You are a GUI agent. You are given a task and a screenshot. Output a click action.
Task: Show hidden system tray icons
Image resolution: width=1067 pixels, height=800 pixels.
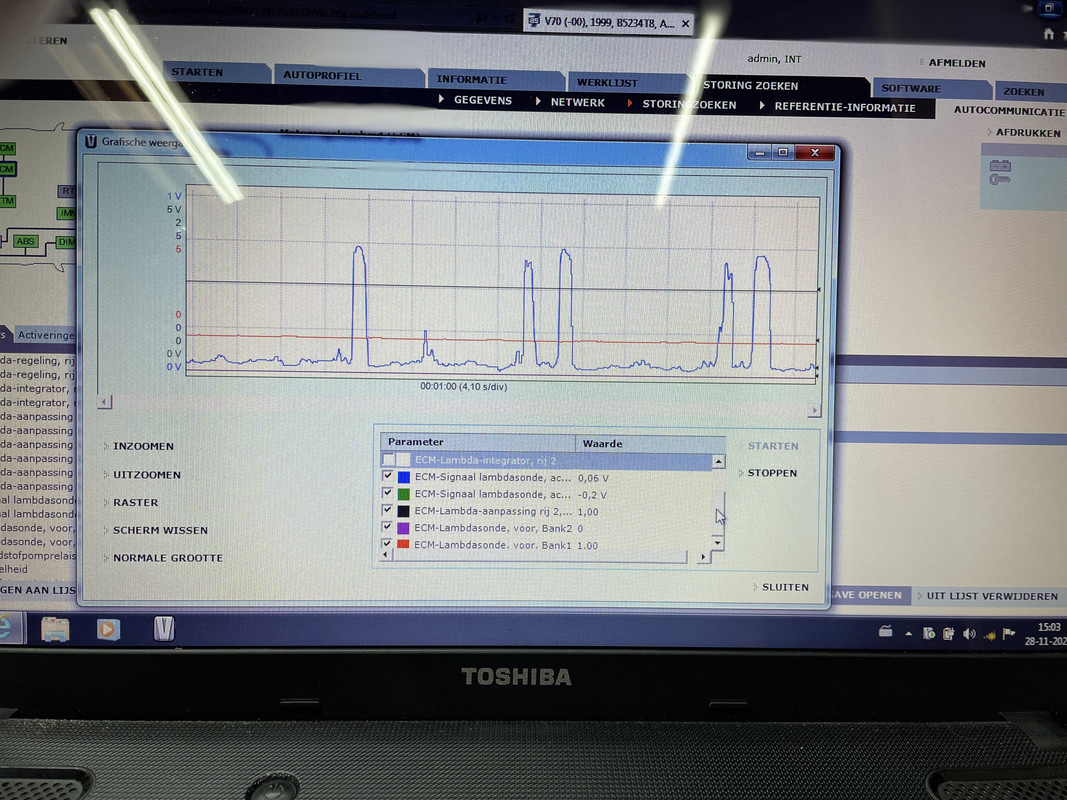point(908,633)
